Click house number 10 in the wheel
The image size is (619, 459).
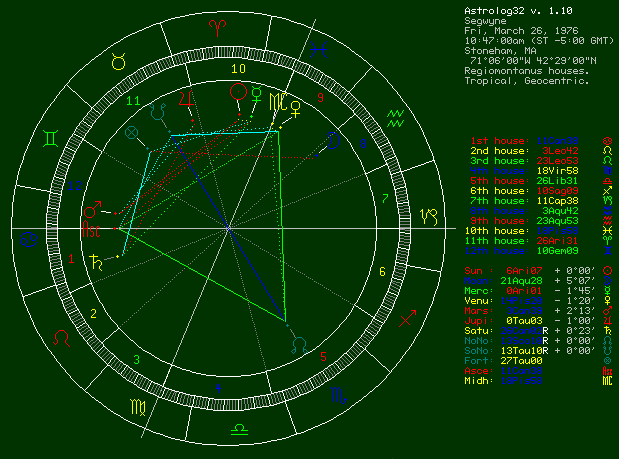tap(238, 69)
